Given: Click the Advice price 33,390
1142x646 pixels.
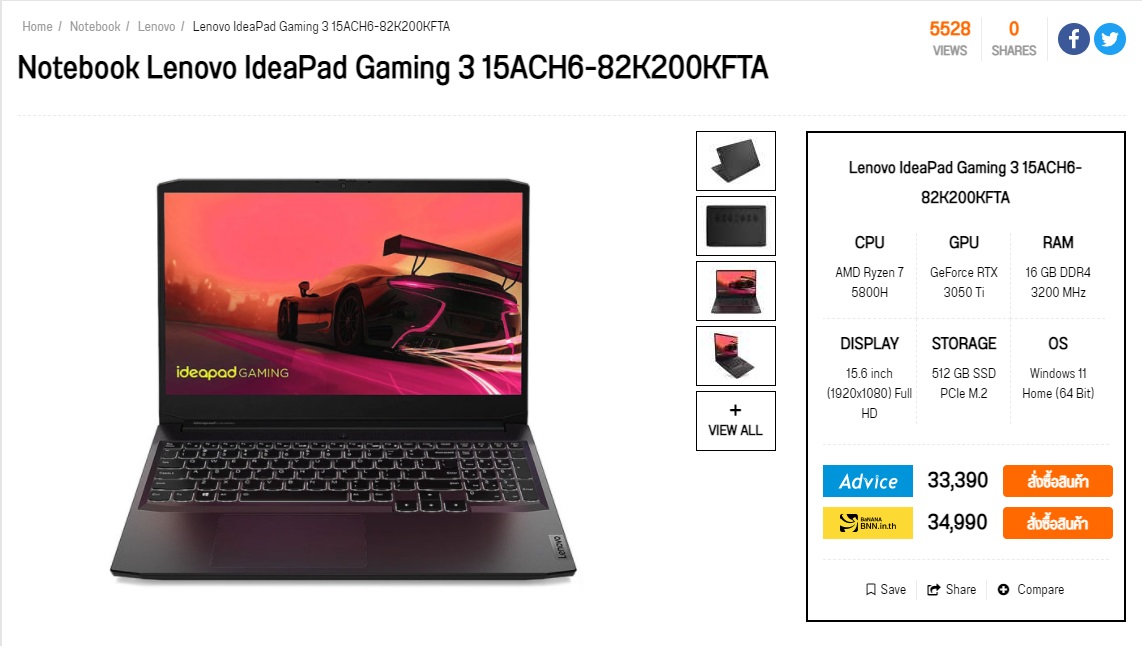Looking at the screenshot, I should pos(957,480).
